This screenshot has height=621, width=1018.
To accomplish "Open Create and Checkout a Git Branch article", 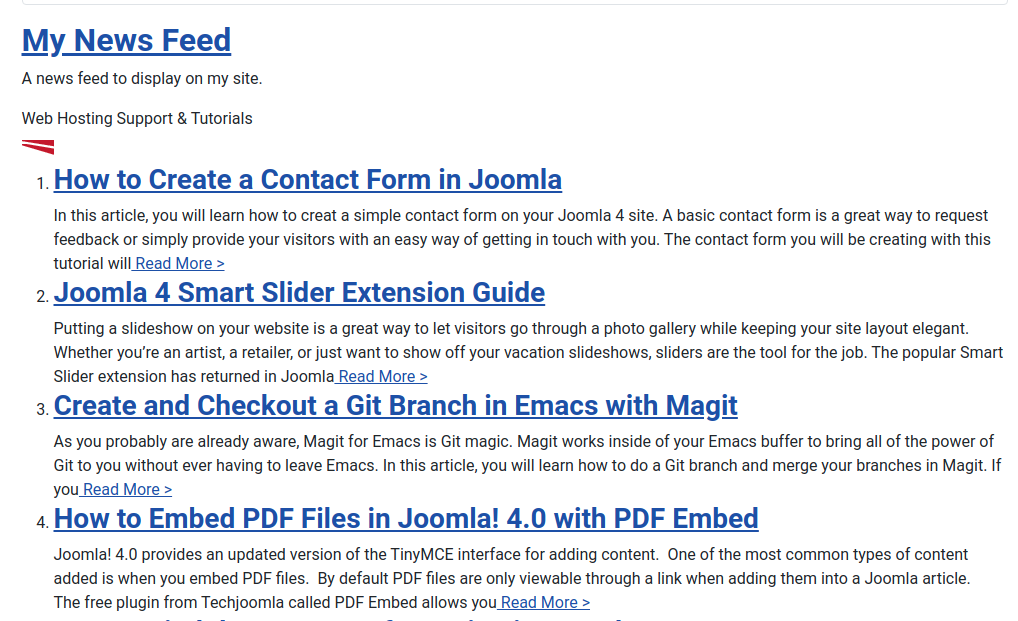I will (395, 406).
